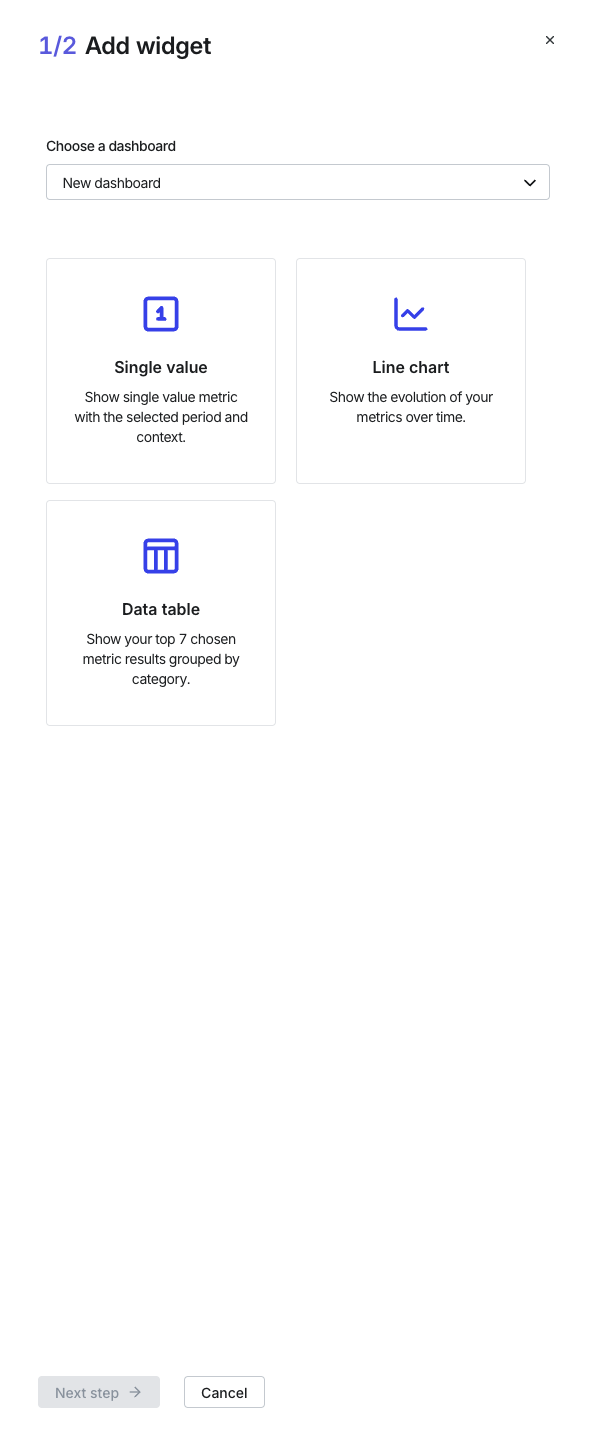Image resolution: width=598 pixels, height=1440 pixels.
Task: Select the 'Line chart' widget title
Action: tap(411, 367)
